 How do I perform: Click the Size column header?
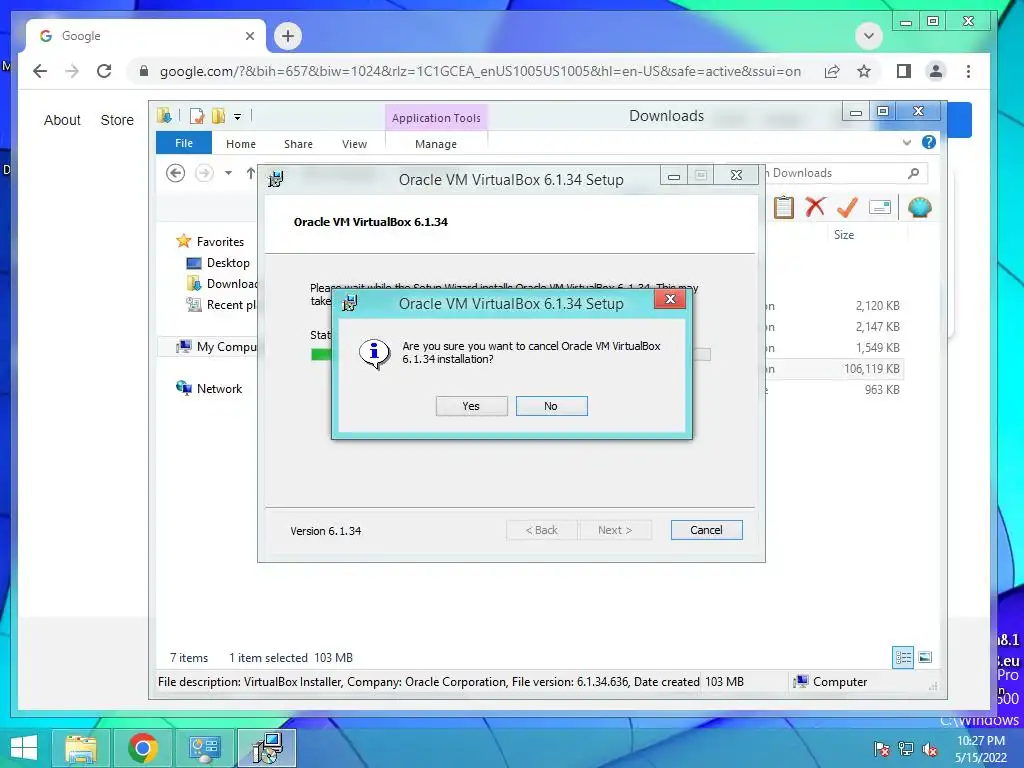[844, 234]
